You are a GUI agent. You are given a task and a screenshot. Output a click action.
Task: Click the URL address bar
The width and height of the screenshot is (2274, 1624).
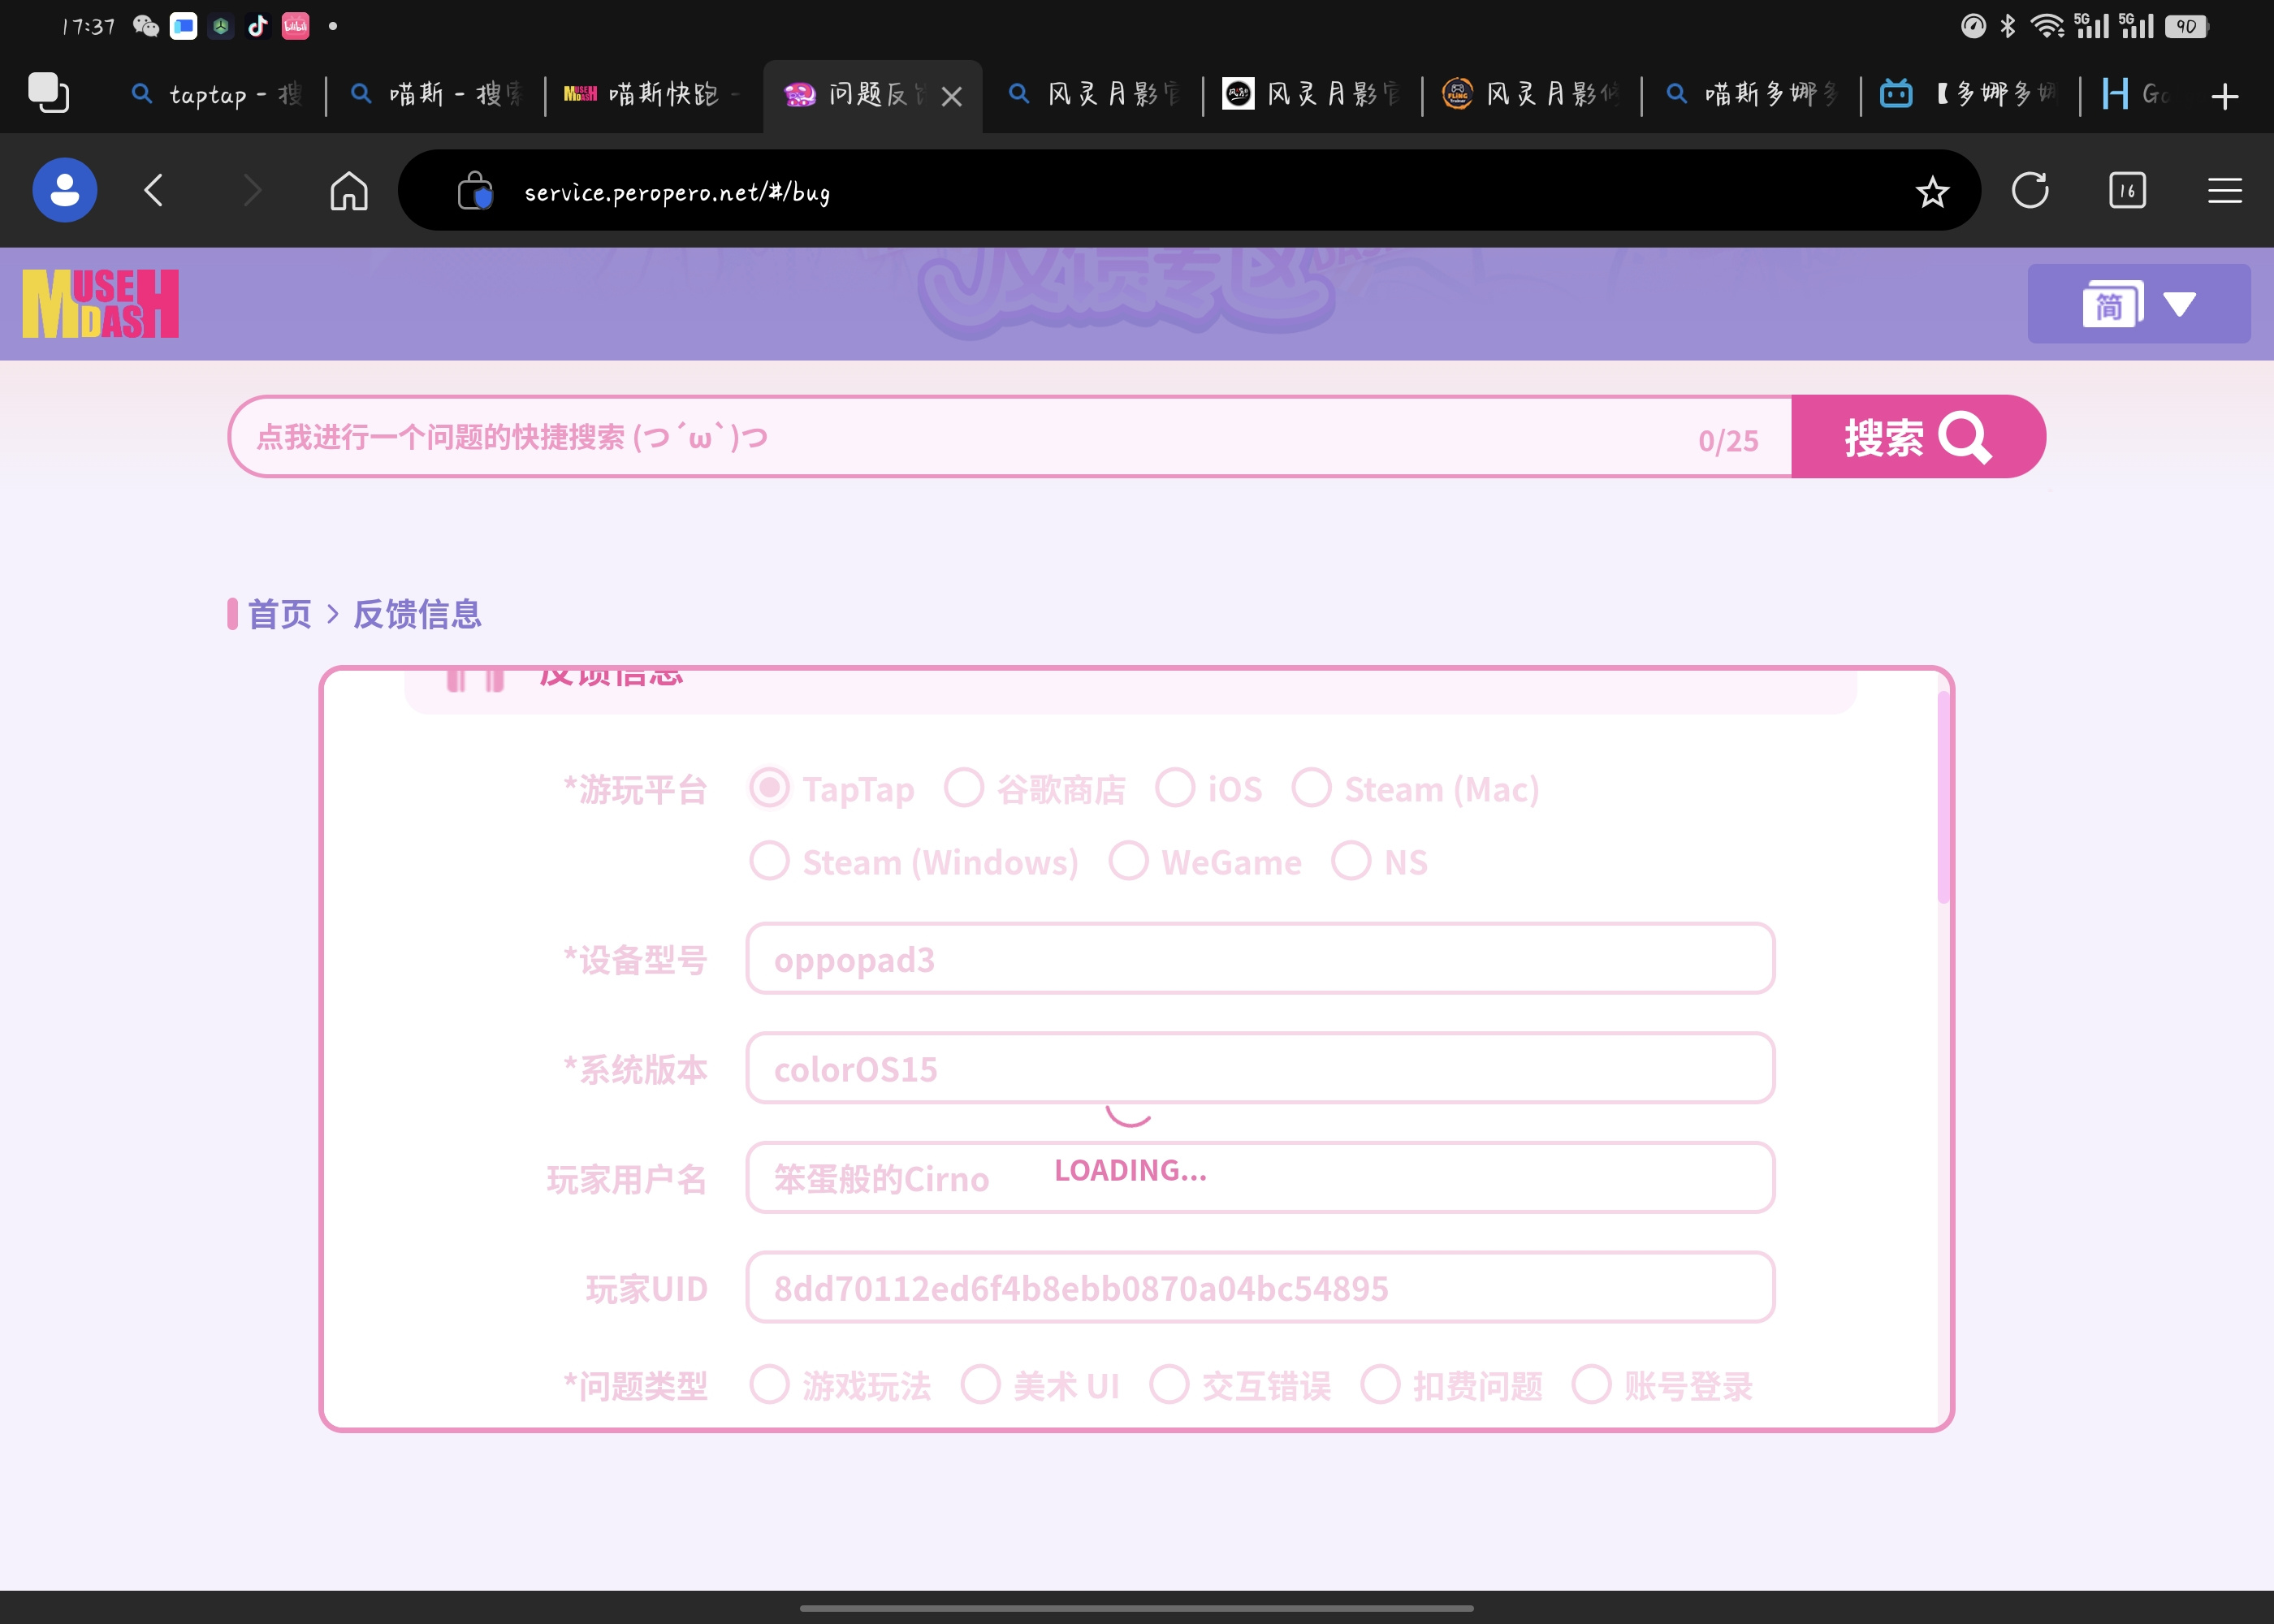click(1189, 191)
